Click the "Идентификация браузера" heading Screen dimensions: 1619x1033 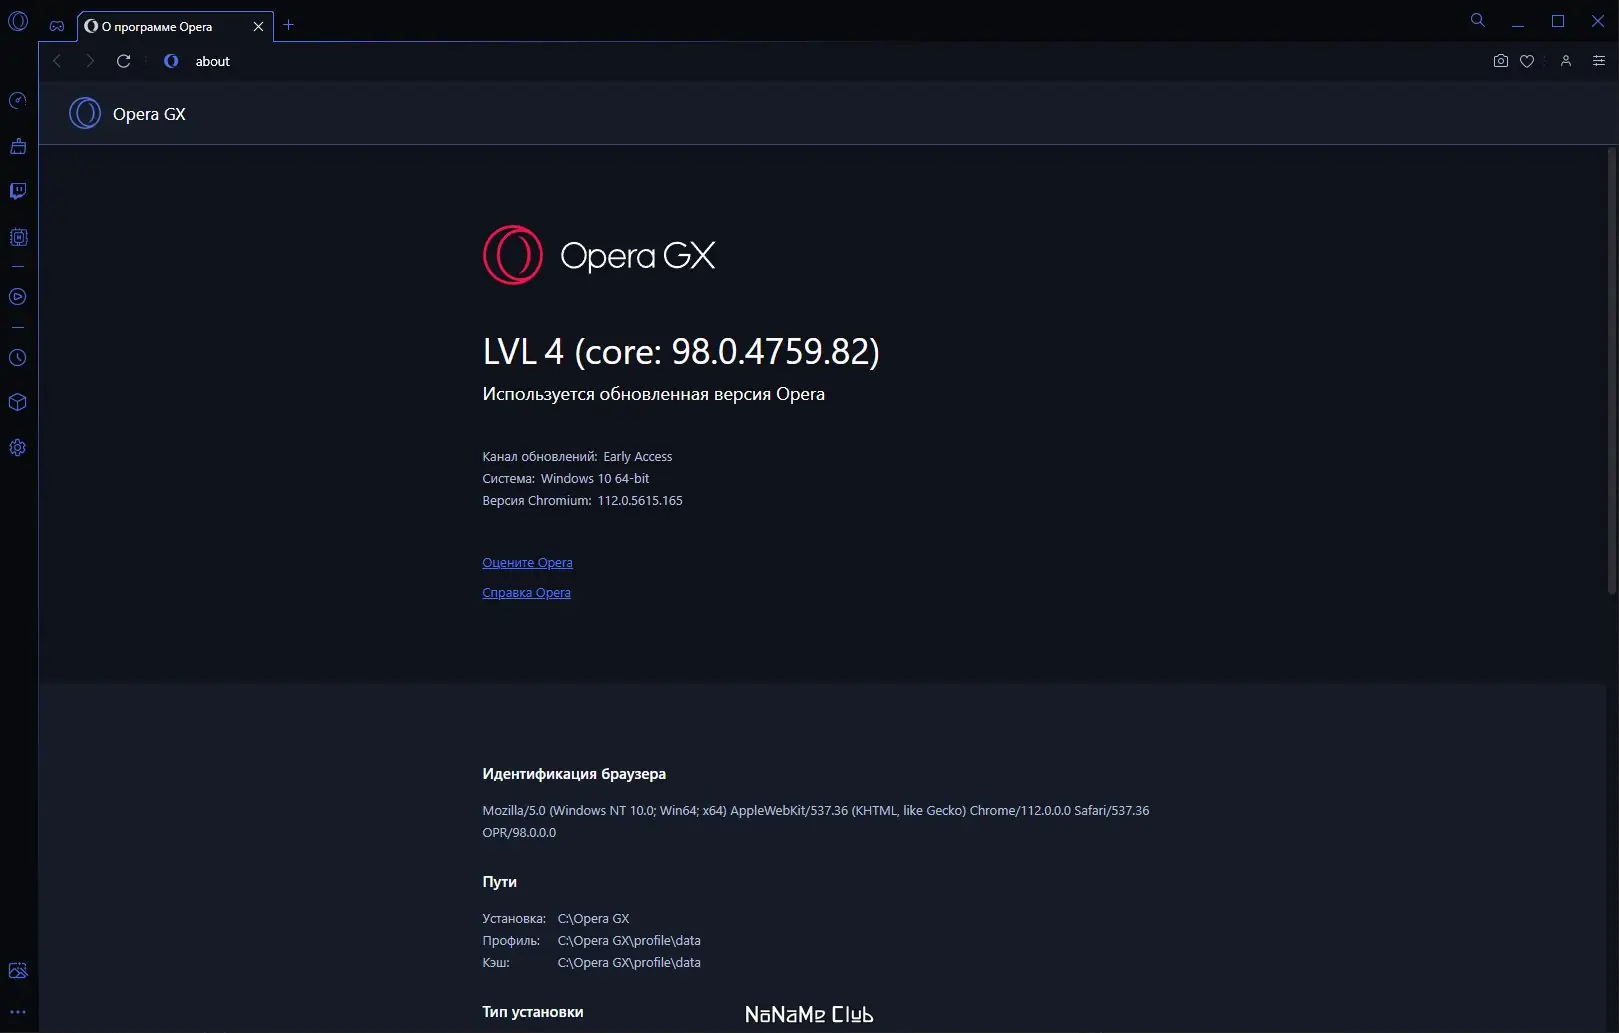click(574, 774)
